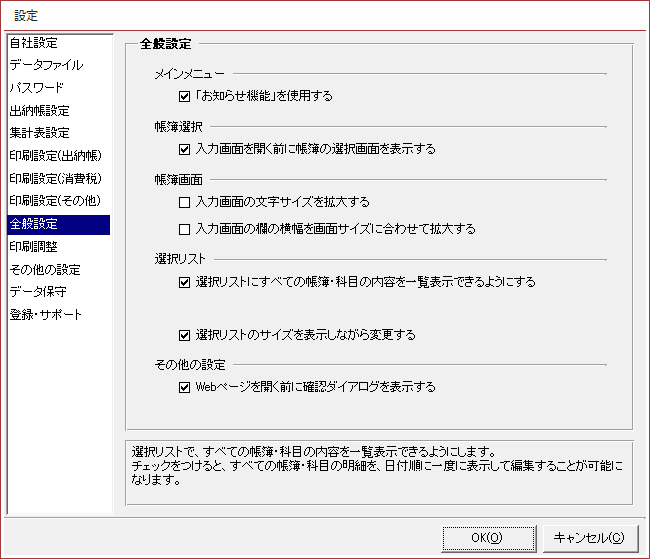Screen dimensions: 650x559
Task: Select パスワード in the left list
Action: (x=37, y=88)
